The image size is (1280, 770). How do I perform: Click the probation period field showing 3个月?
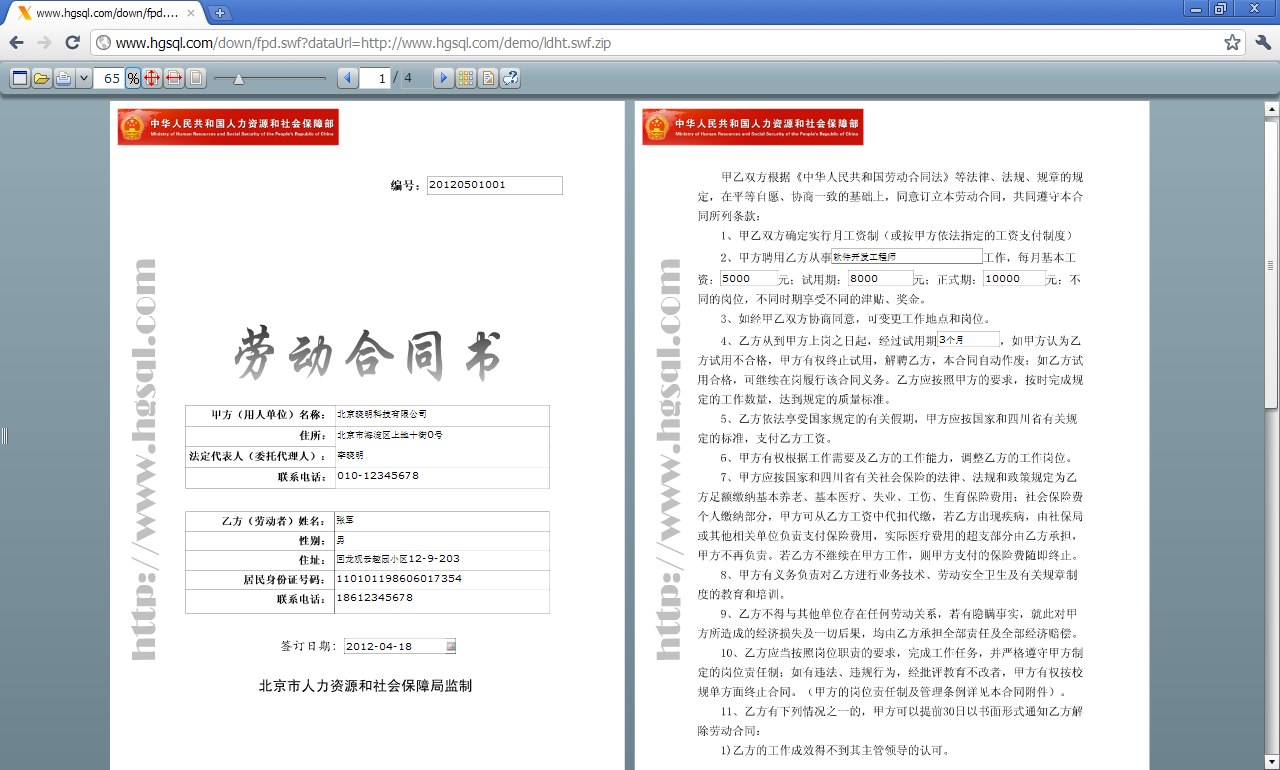(x=968, y=340)
